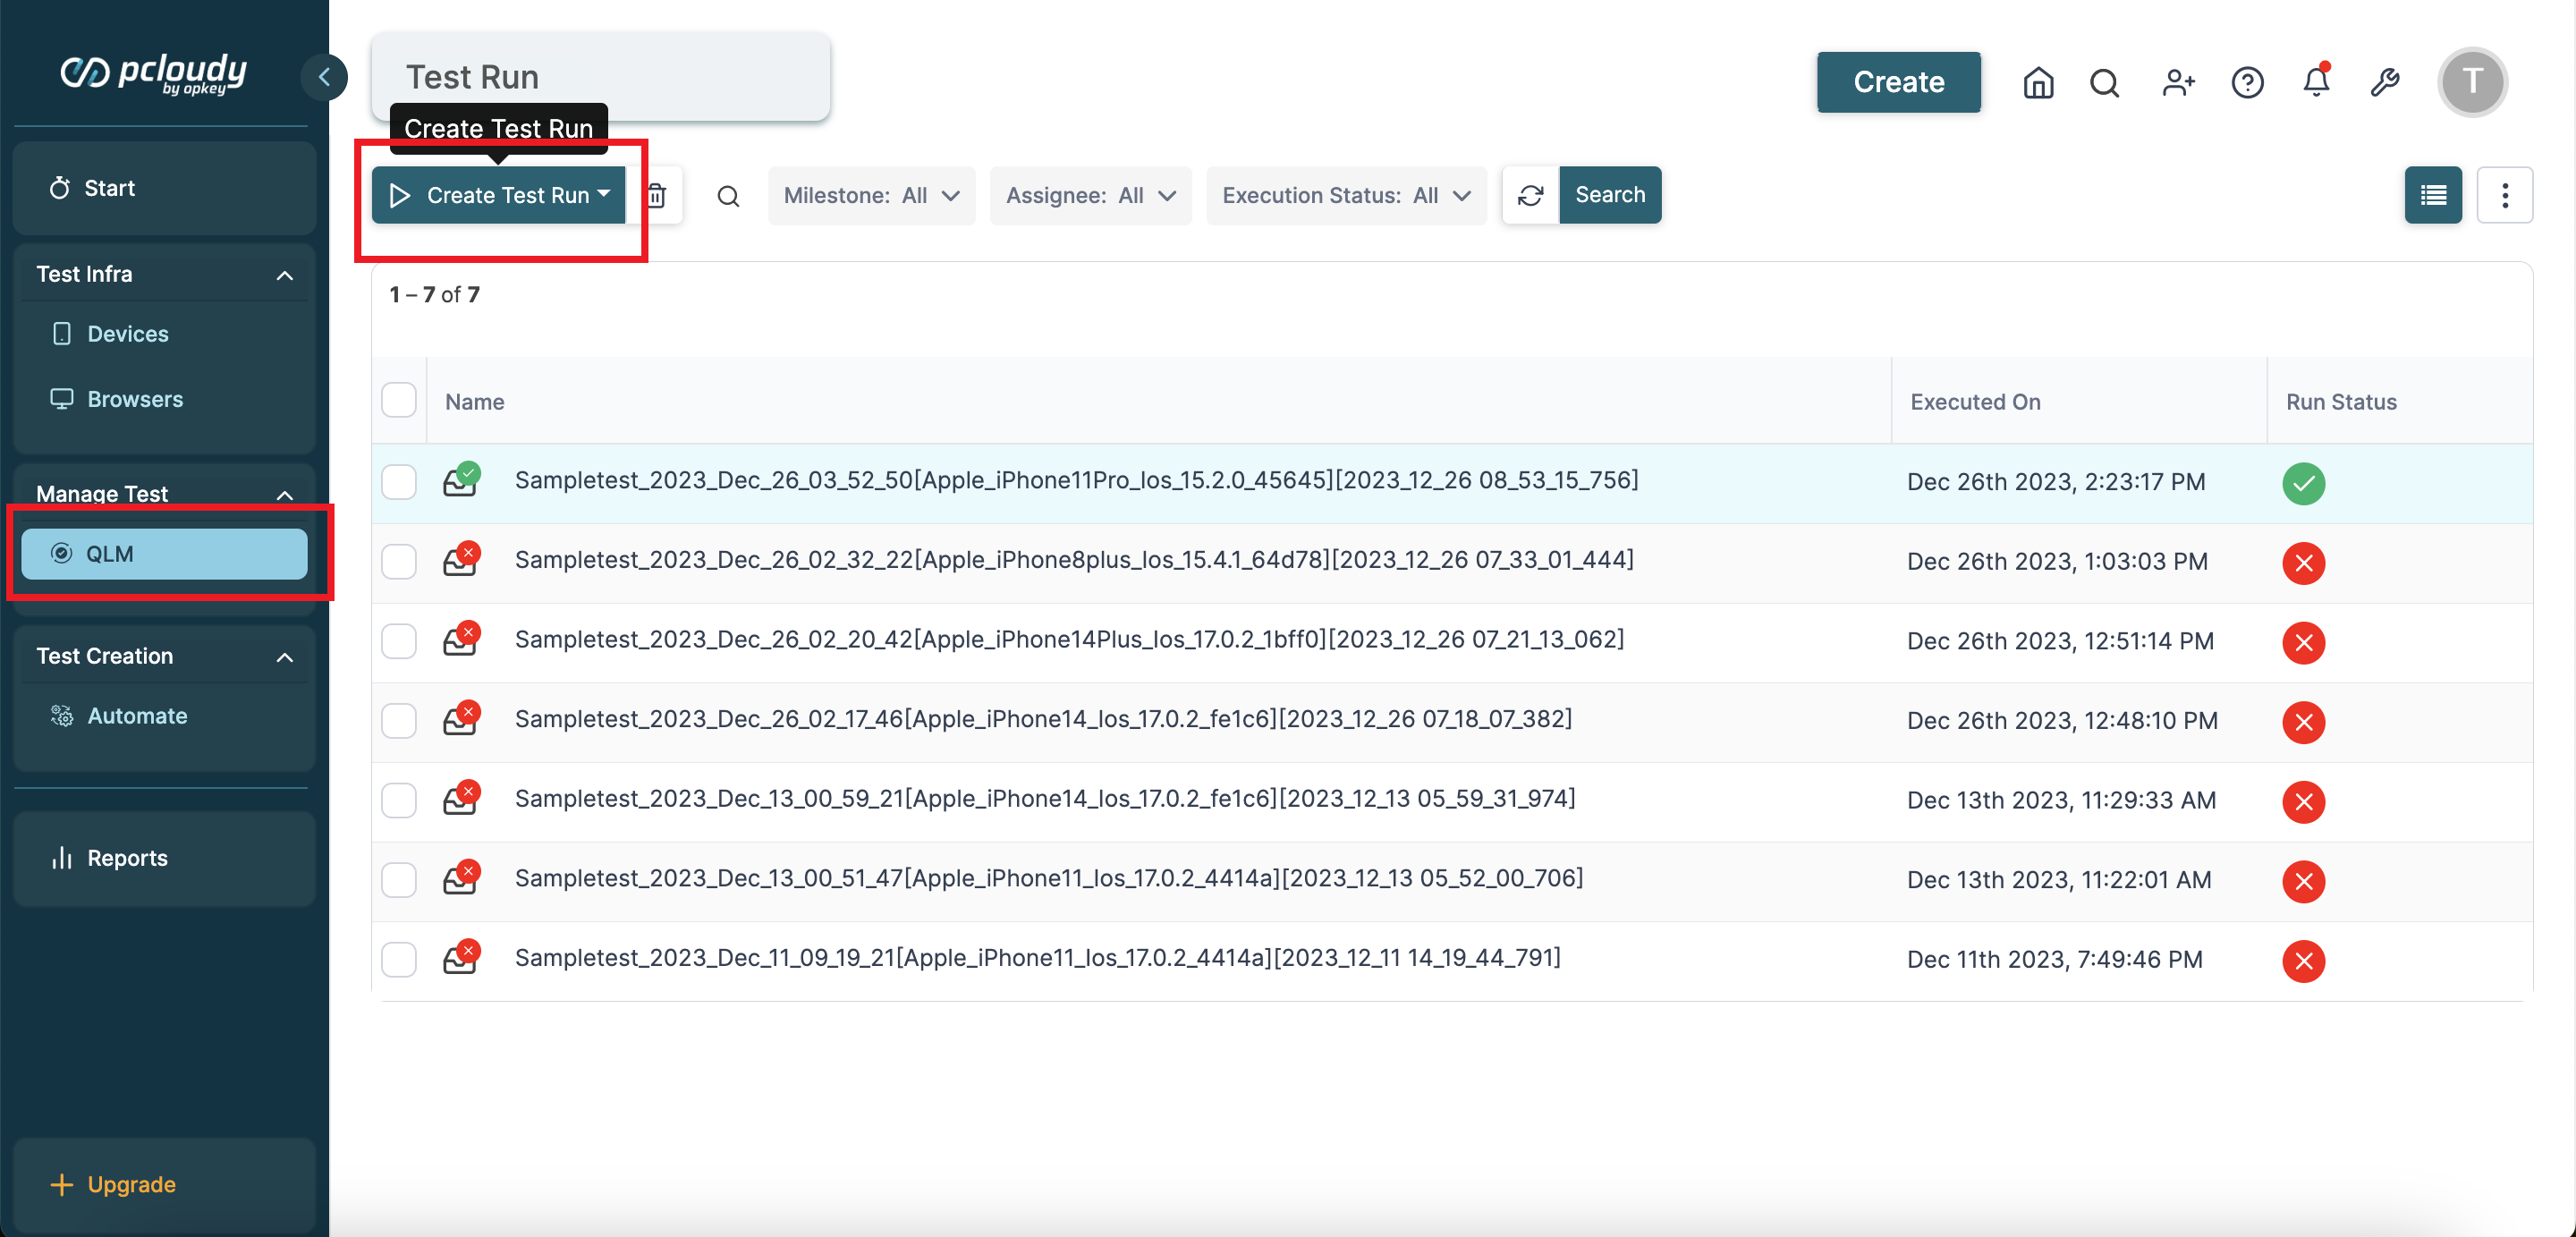Open Start in the sidebar
This screenshot has height=1237, width=2576.
coord(164,189)
